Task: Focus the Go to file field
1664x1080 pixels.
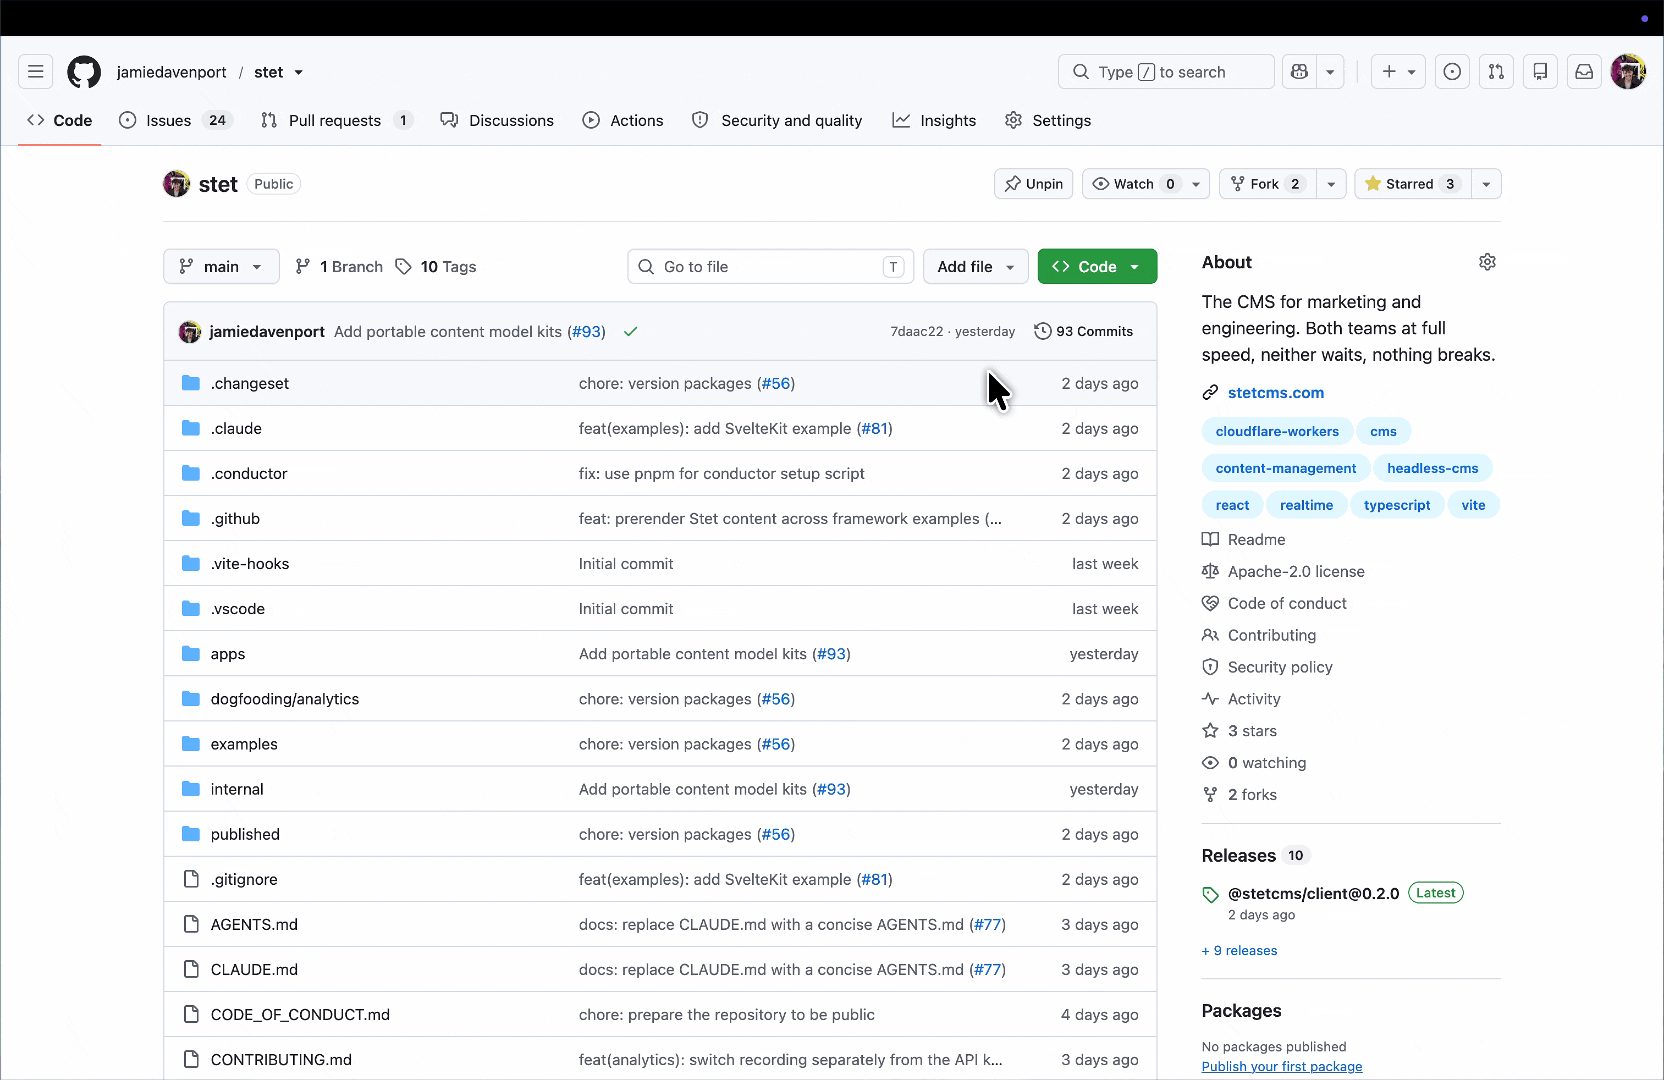Action: [771, 267]
